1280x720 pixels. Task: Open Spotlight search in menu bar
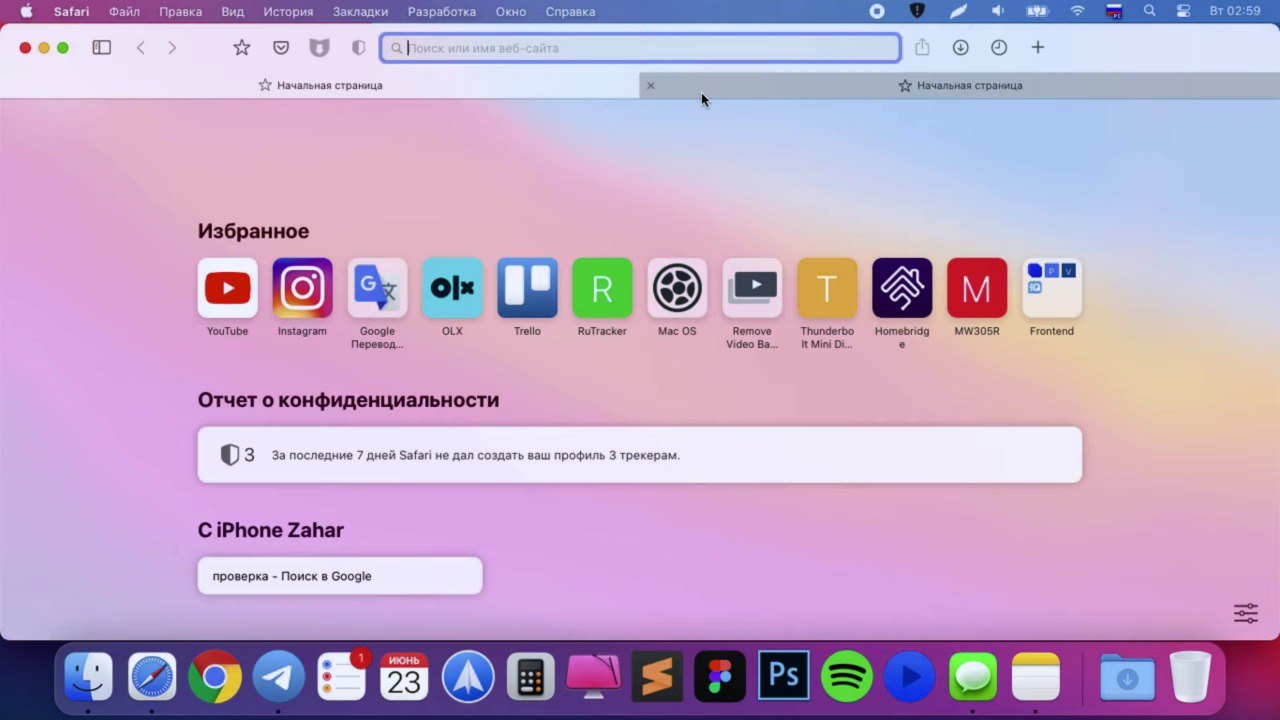tap(1150, 12)
